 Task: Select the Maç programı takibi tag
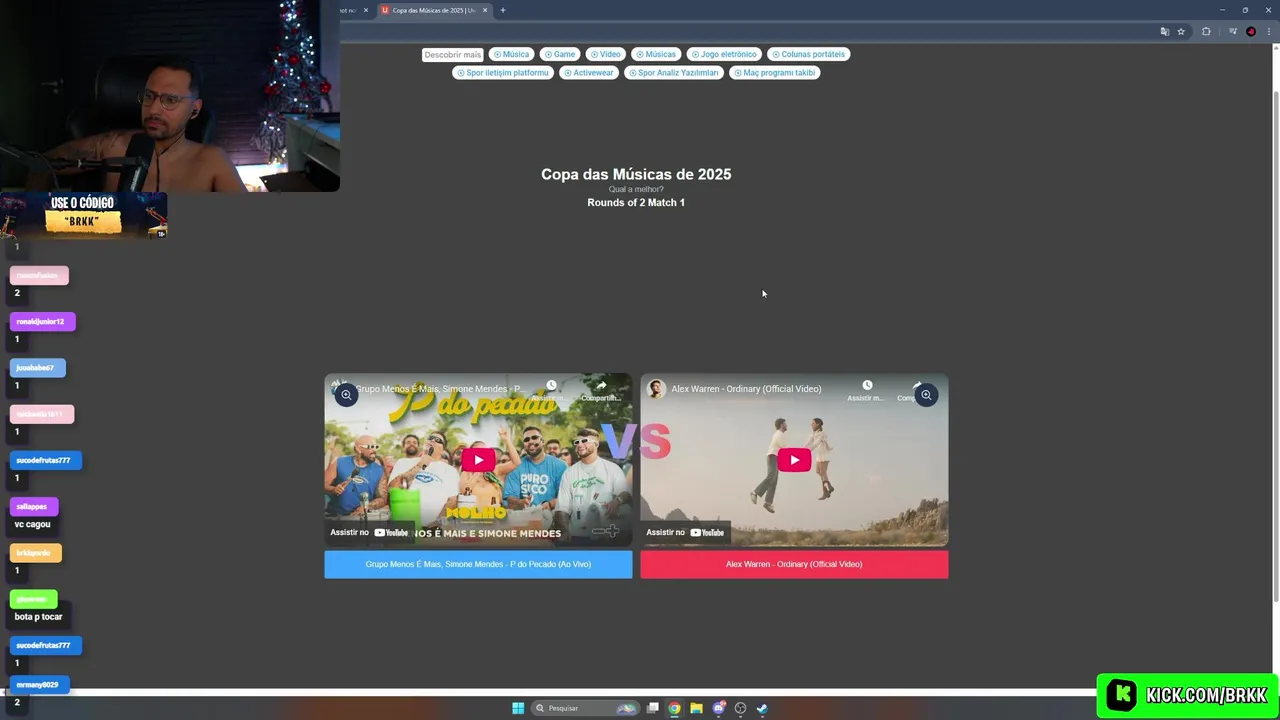(x=774, y=72)
